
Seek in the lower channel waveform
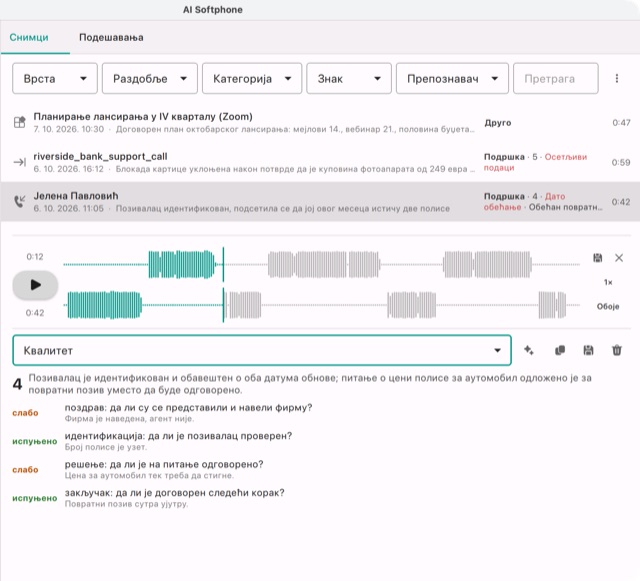[x=322, y=305]
